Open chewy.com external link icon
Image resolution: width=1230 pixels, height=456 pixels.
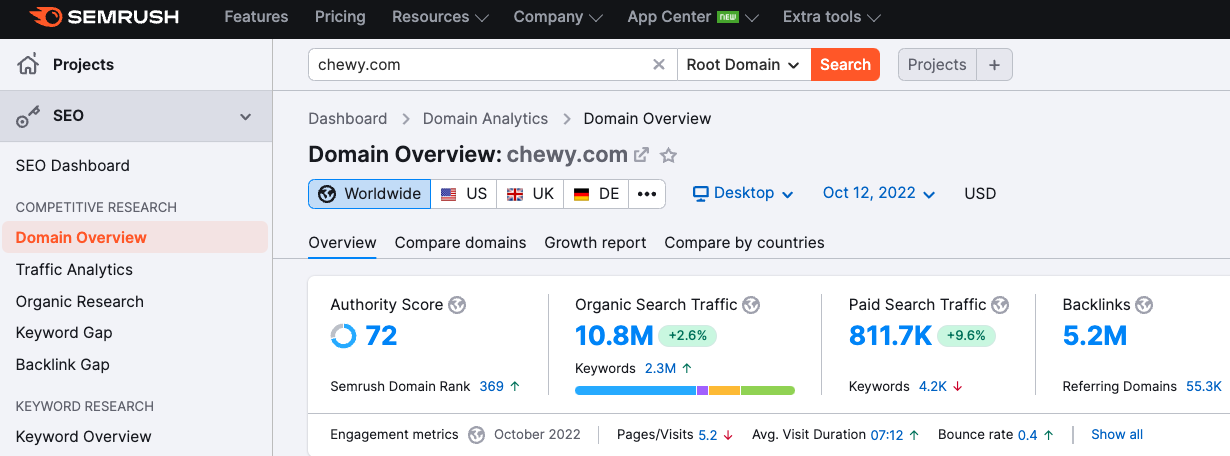(642, 155)
